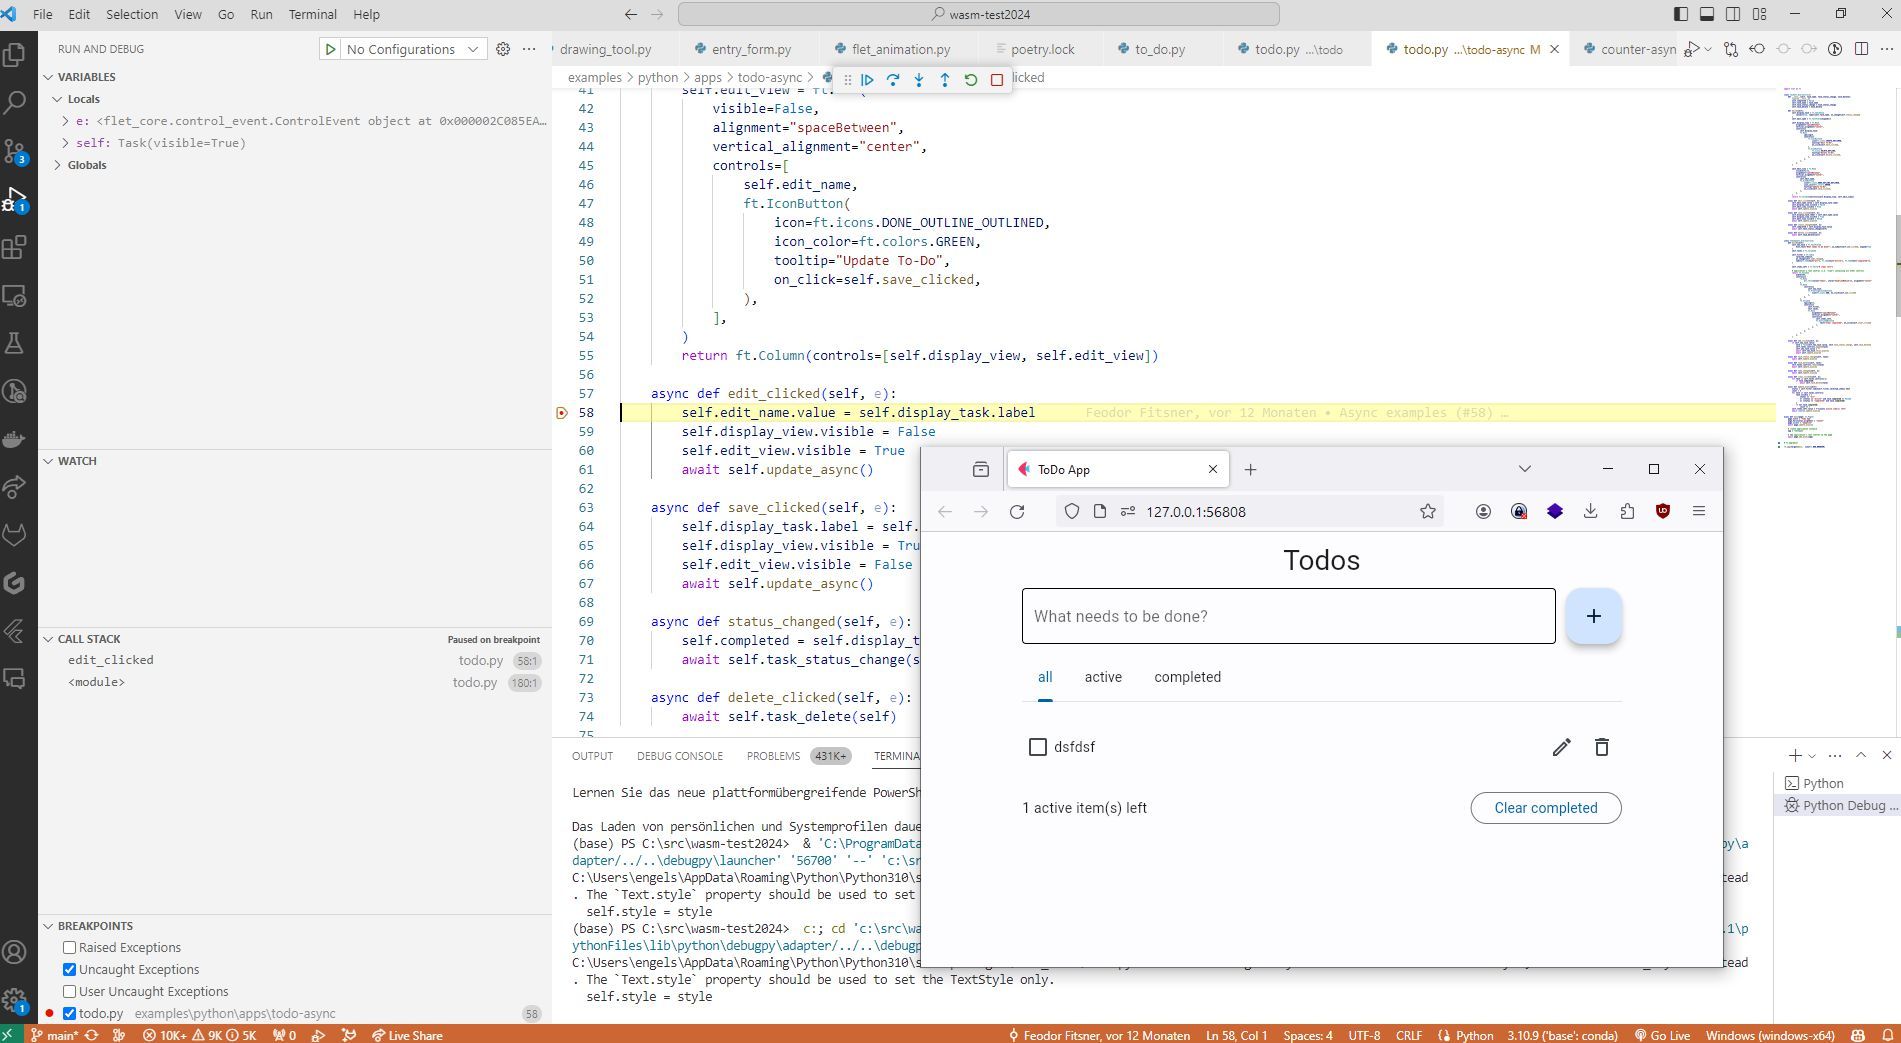Screen dimensions: 1901x1043
Task: Add new terminal with plus icon
Action: tap(1795, 755)
